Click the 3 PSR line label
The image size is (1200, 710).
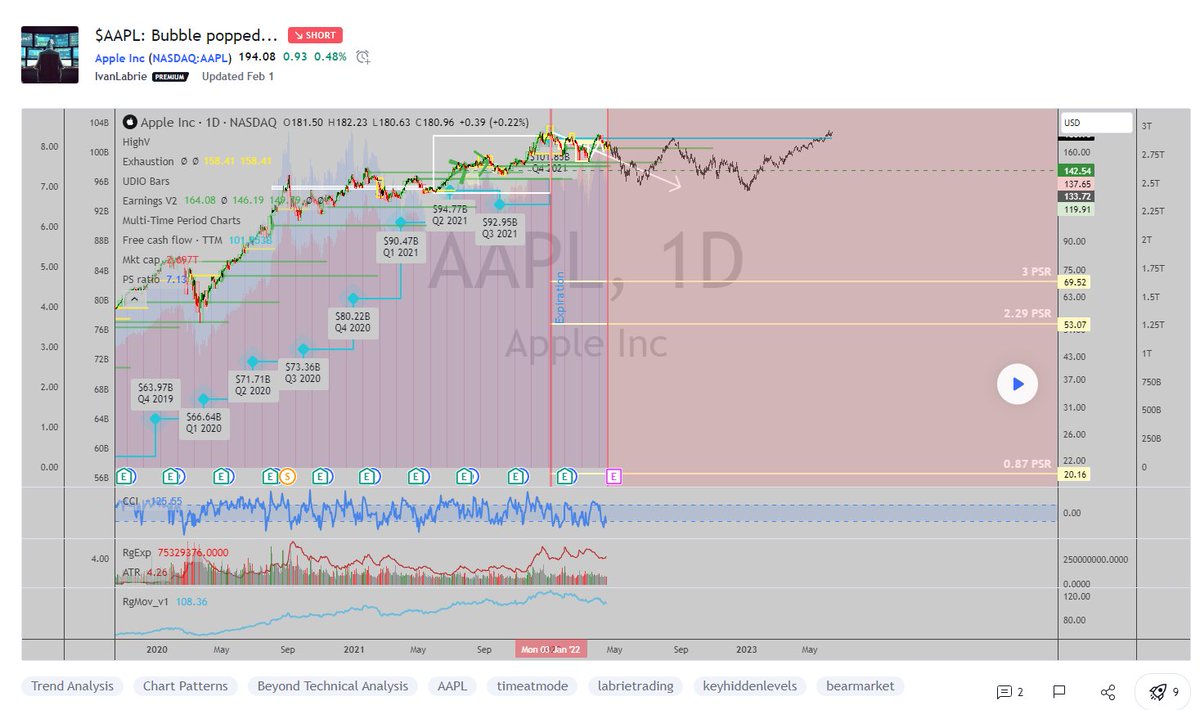click(x=1034, y=273)
